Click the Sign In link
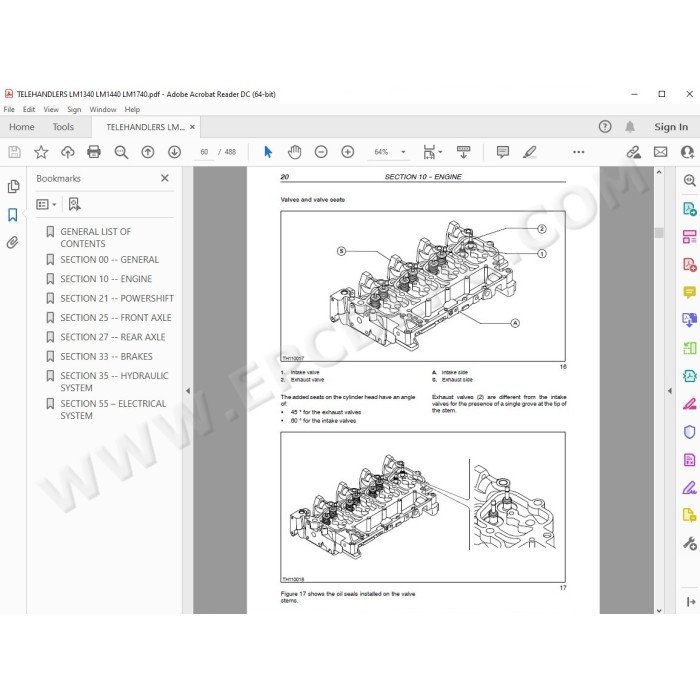This screenshot has height=700, width=700. (671, 127)
